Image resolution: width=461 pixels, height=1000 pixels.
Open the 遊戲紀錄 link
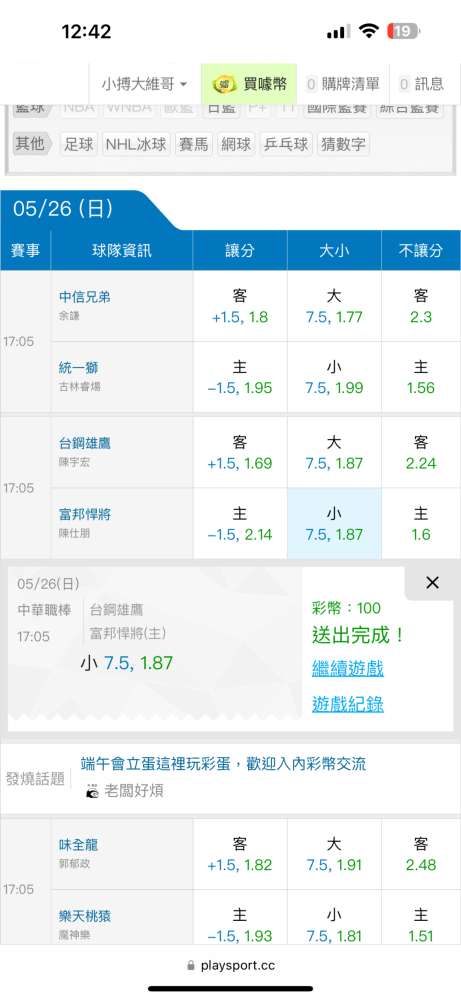(x=348, y=704)
